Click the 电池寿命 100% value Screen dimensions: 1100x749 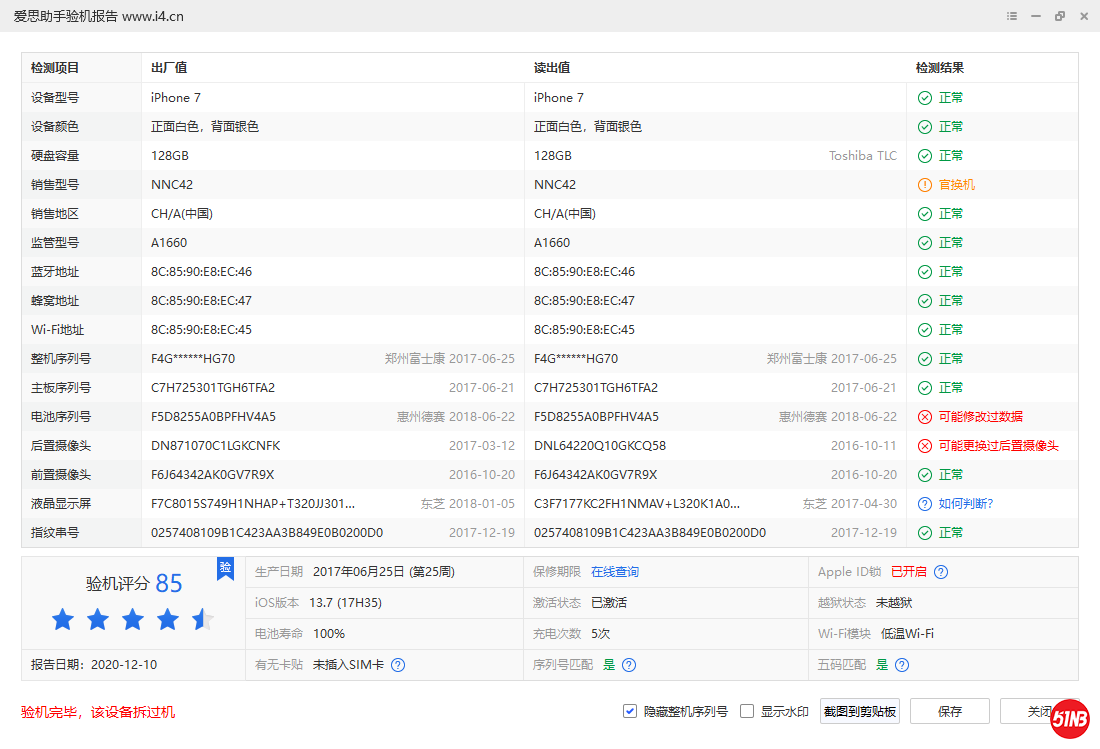pyautogui.click(x=329, y=634)
